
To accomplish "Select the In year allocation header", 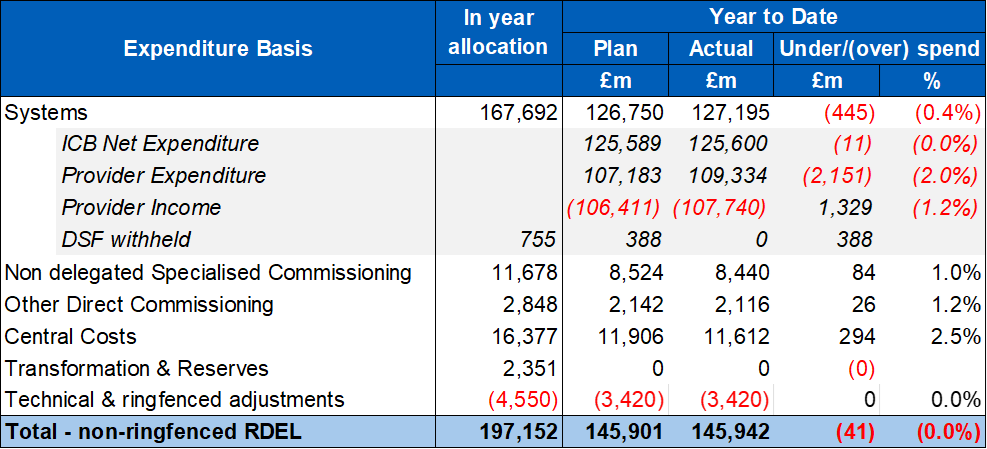I will (x=498, y=32).
